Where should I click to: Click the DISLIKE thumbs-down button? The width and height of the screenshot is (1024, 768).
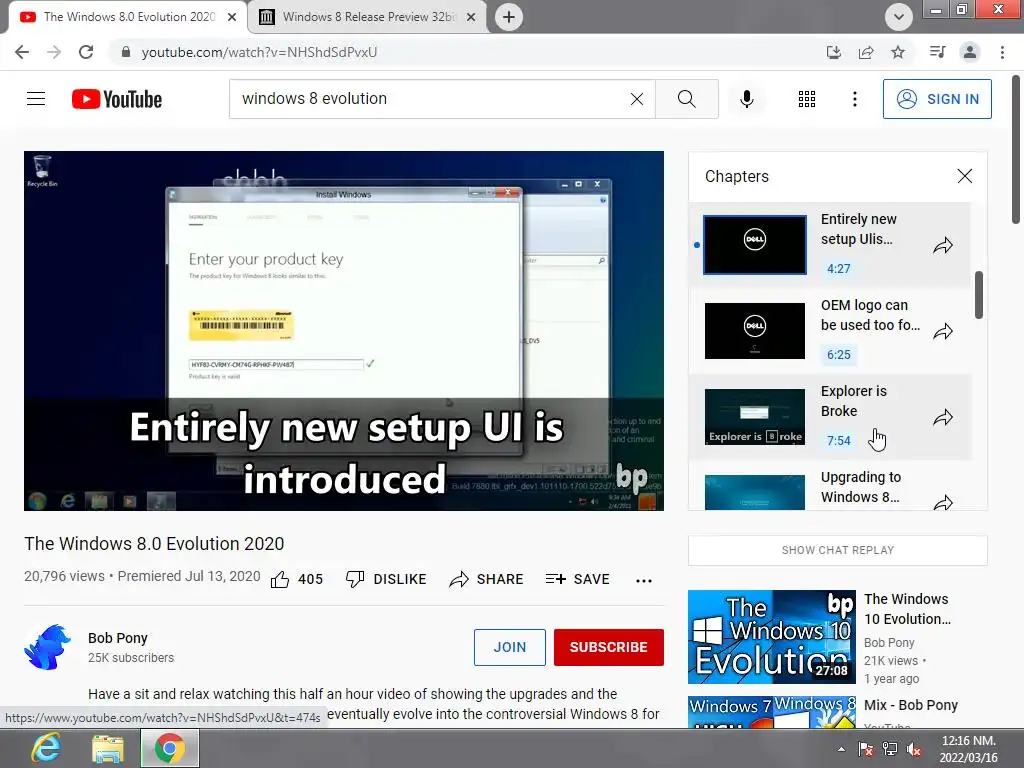point(386,579)
